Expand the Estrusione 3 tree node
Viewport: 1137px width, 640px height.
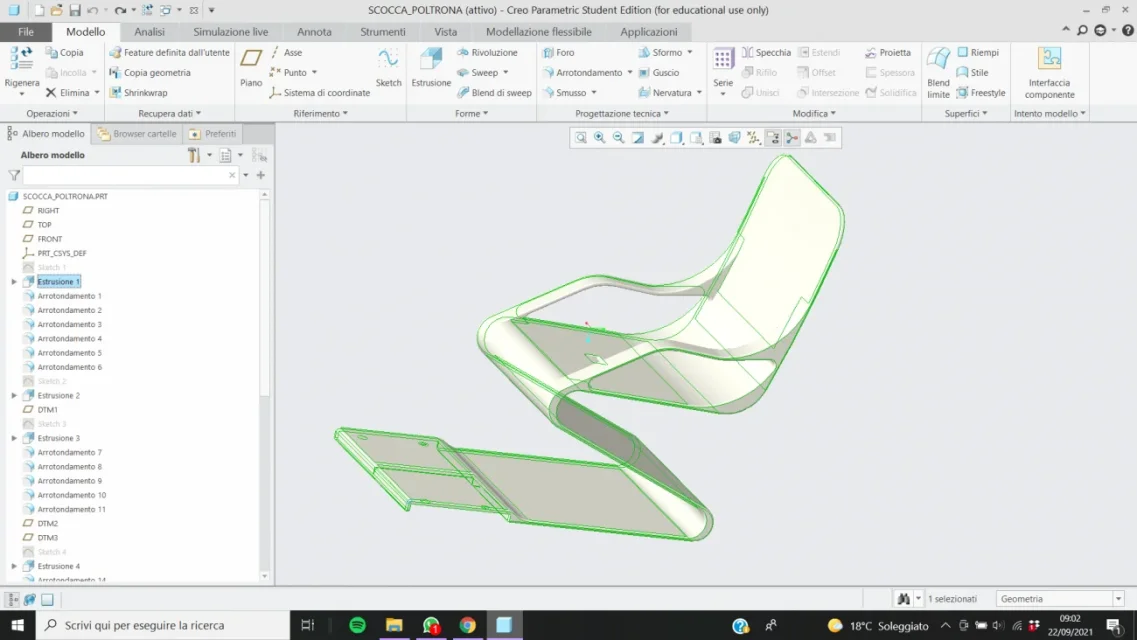click(x=14, y=439)
